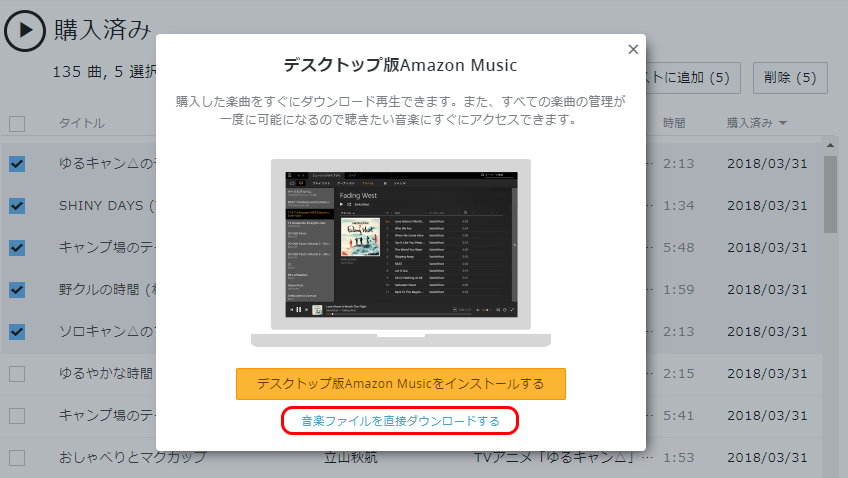
Task: Click the 購入済み page heading
Action: click(102, 30)
